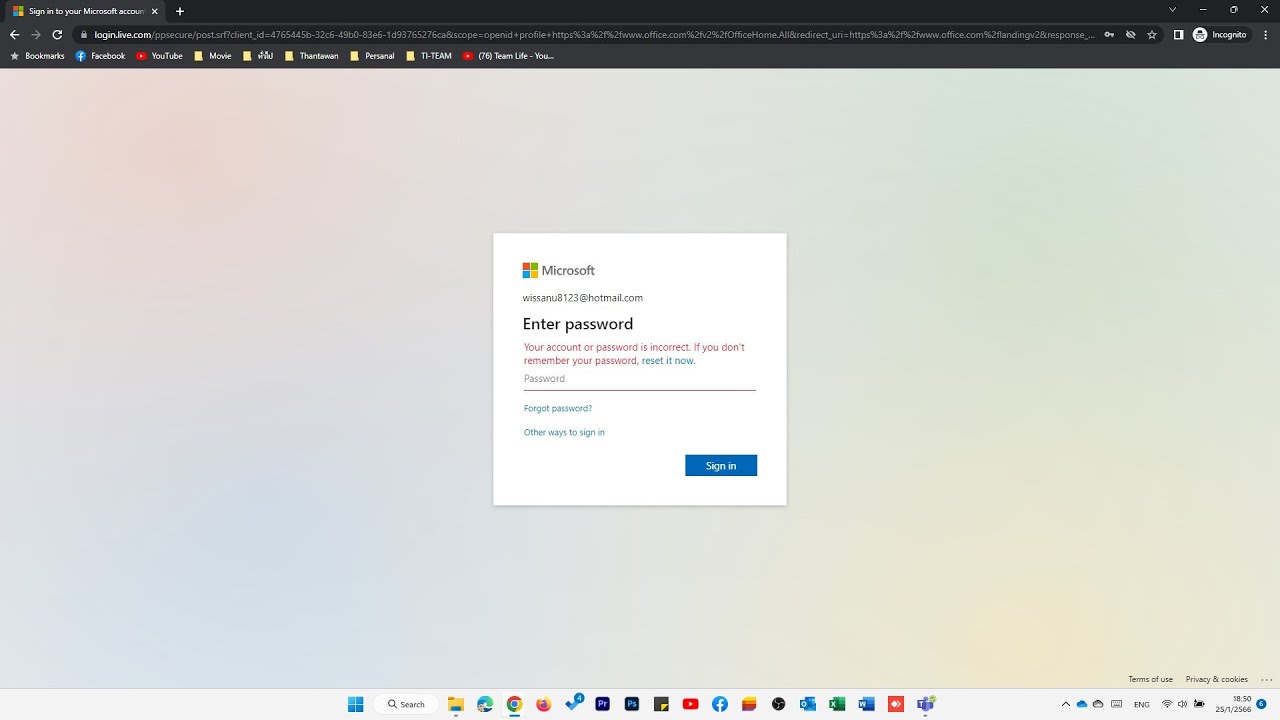This screenshot has width=1280, height=720.
Task: Open the saved password key icon
Action: (x=1109, y=34)
